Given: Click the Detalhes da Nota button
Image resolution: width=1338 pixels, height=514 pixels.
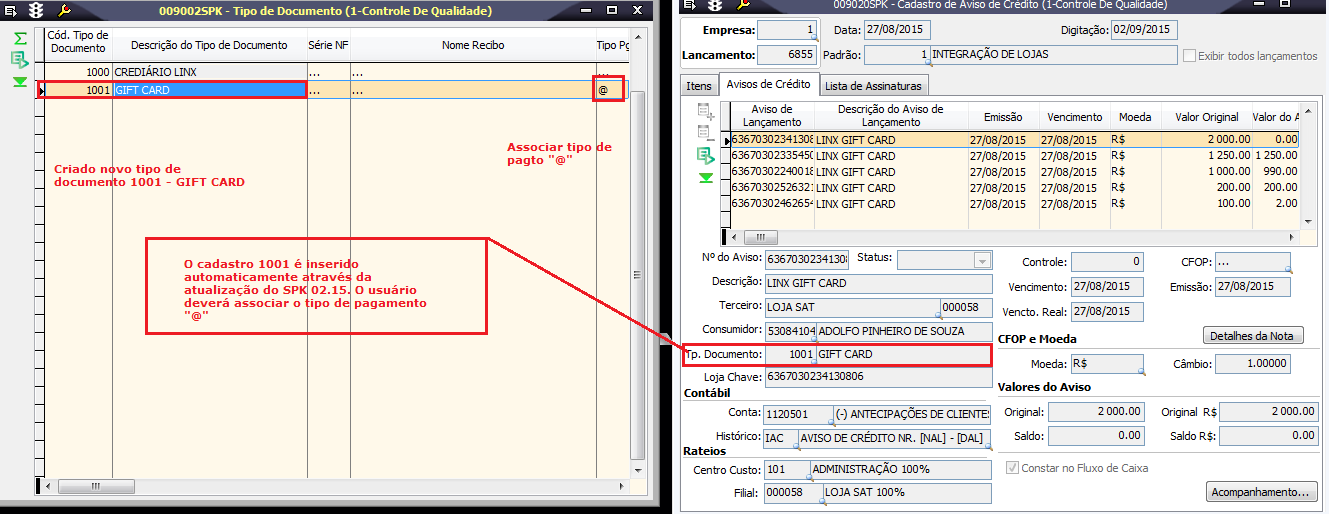Looking at the screenshot, I should point(1253,335).
